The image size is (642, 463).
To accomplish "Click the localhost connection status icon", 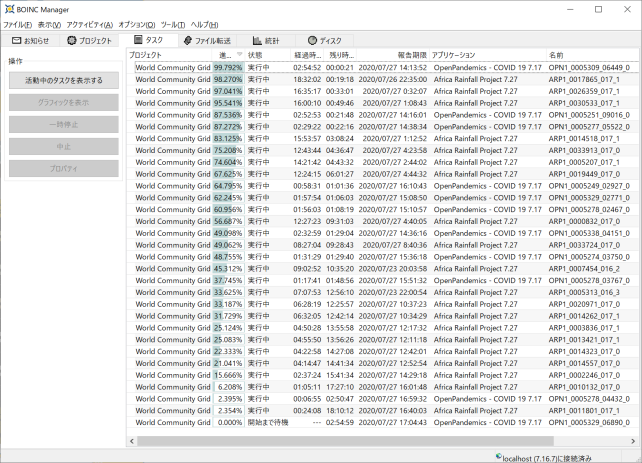I will point(498,456).
